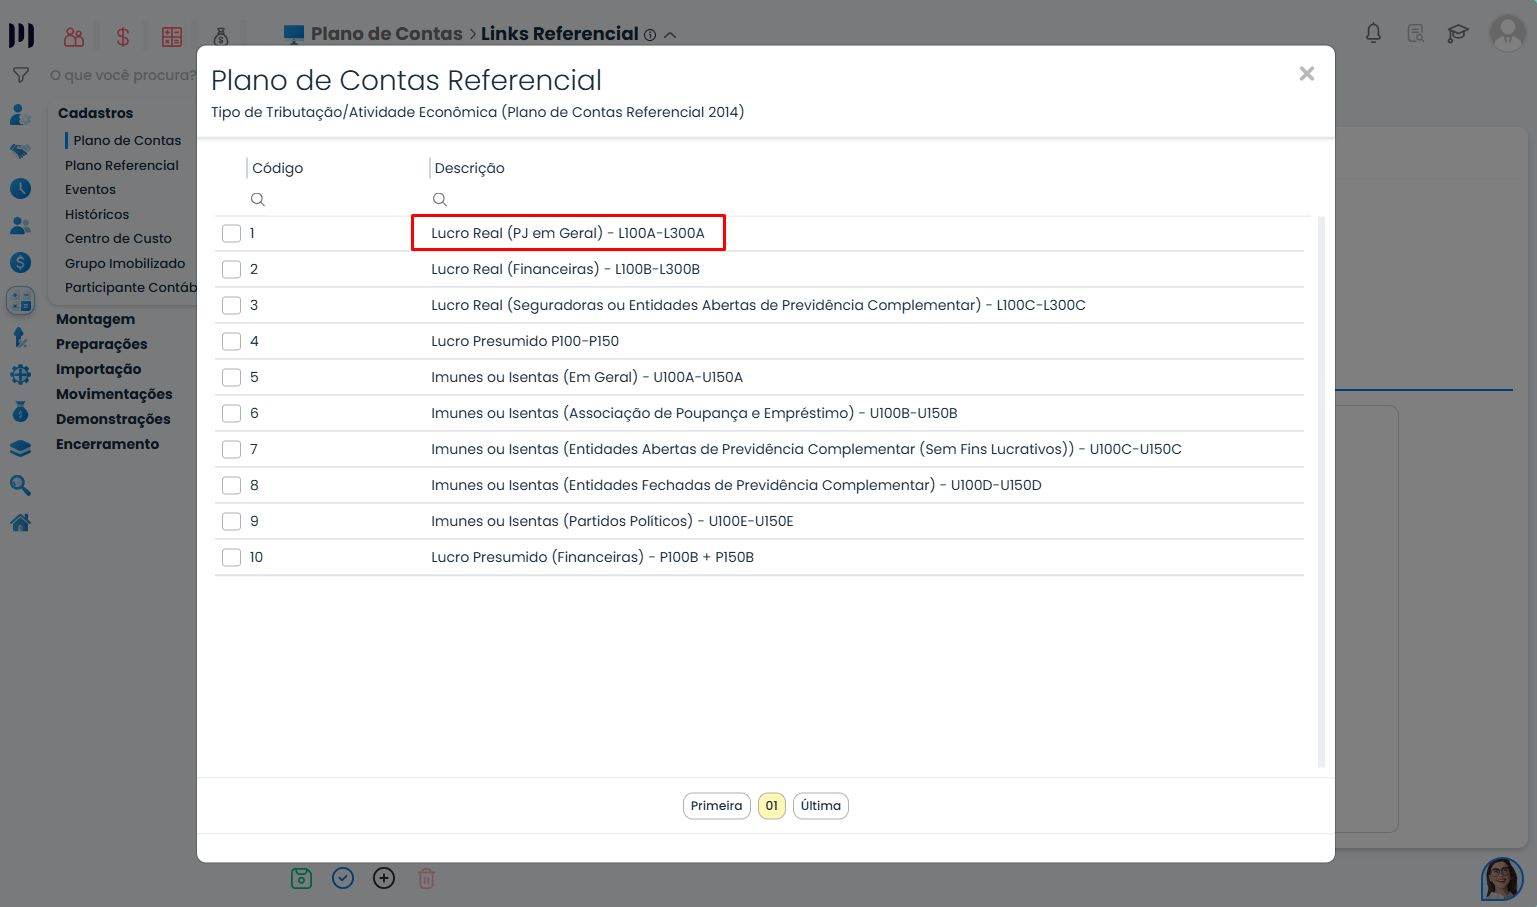The image size is (1537, 907).
Task: Click the plus circle add icon
Action: pos(384,879)
